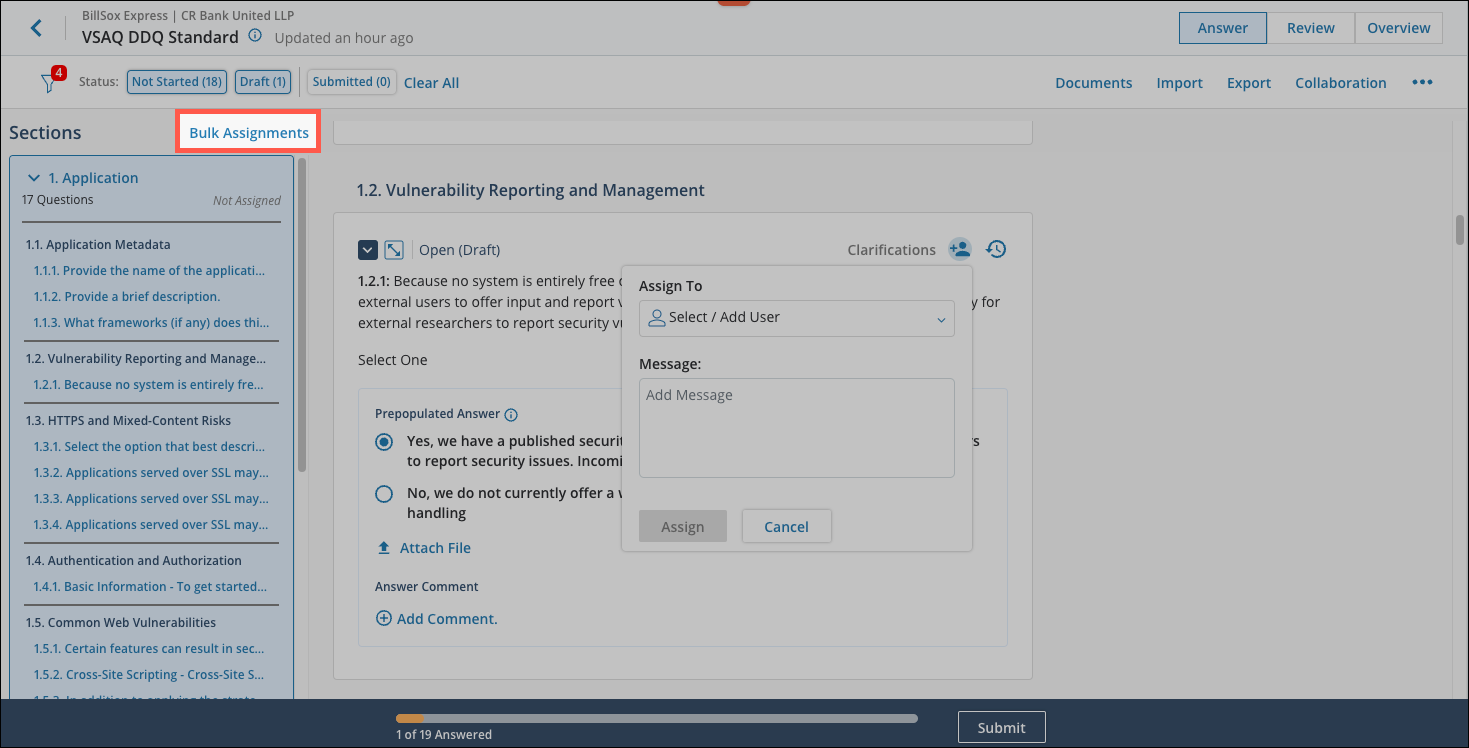The width and height of the screenshot is (1469, 748).
Task: Toggle the Not Started (18) status filter
Action: pyautogui.click(x=177, y=82)
